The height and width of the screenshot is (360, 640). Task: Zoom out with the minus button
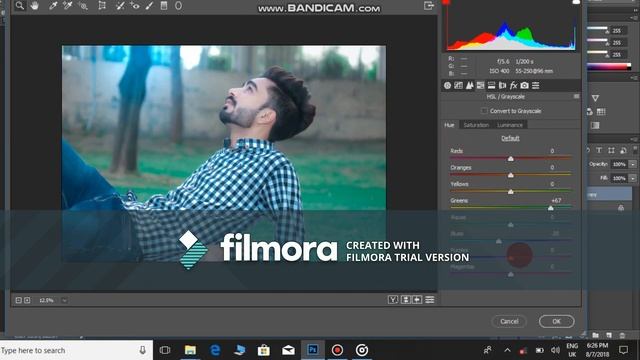(18, 300)
